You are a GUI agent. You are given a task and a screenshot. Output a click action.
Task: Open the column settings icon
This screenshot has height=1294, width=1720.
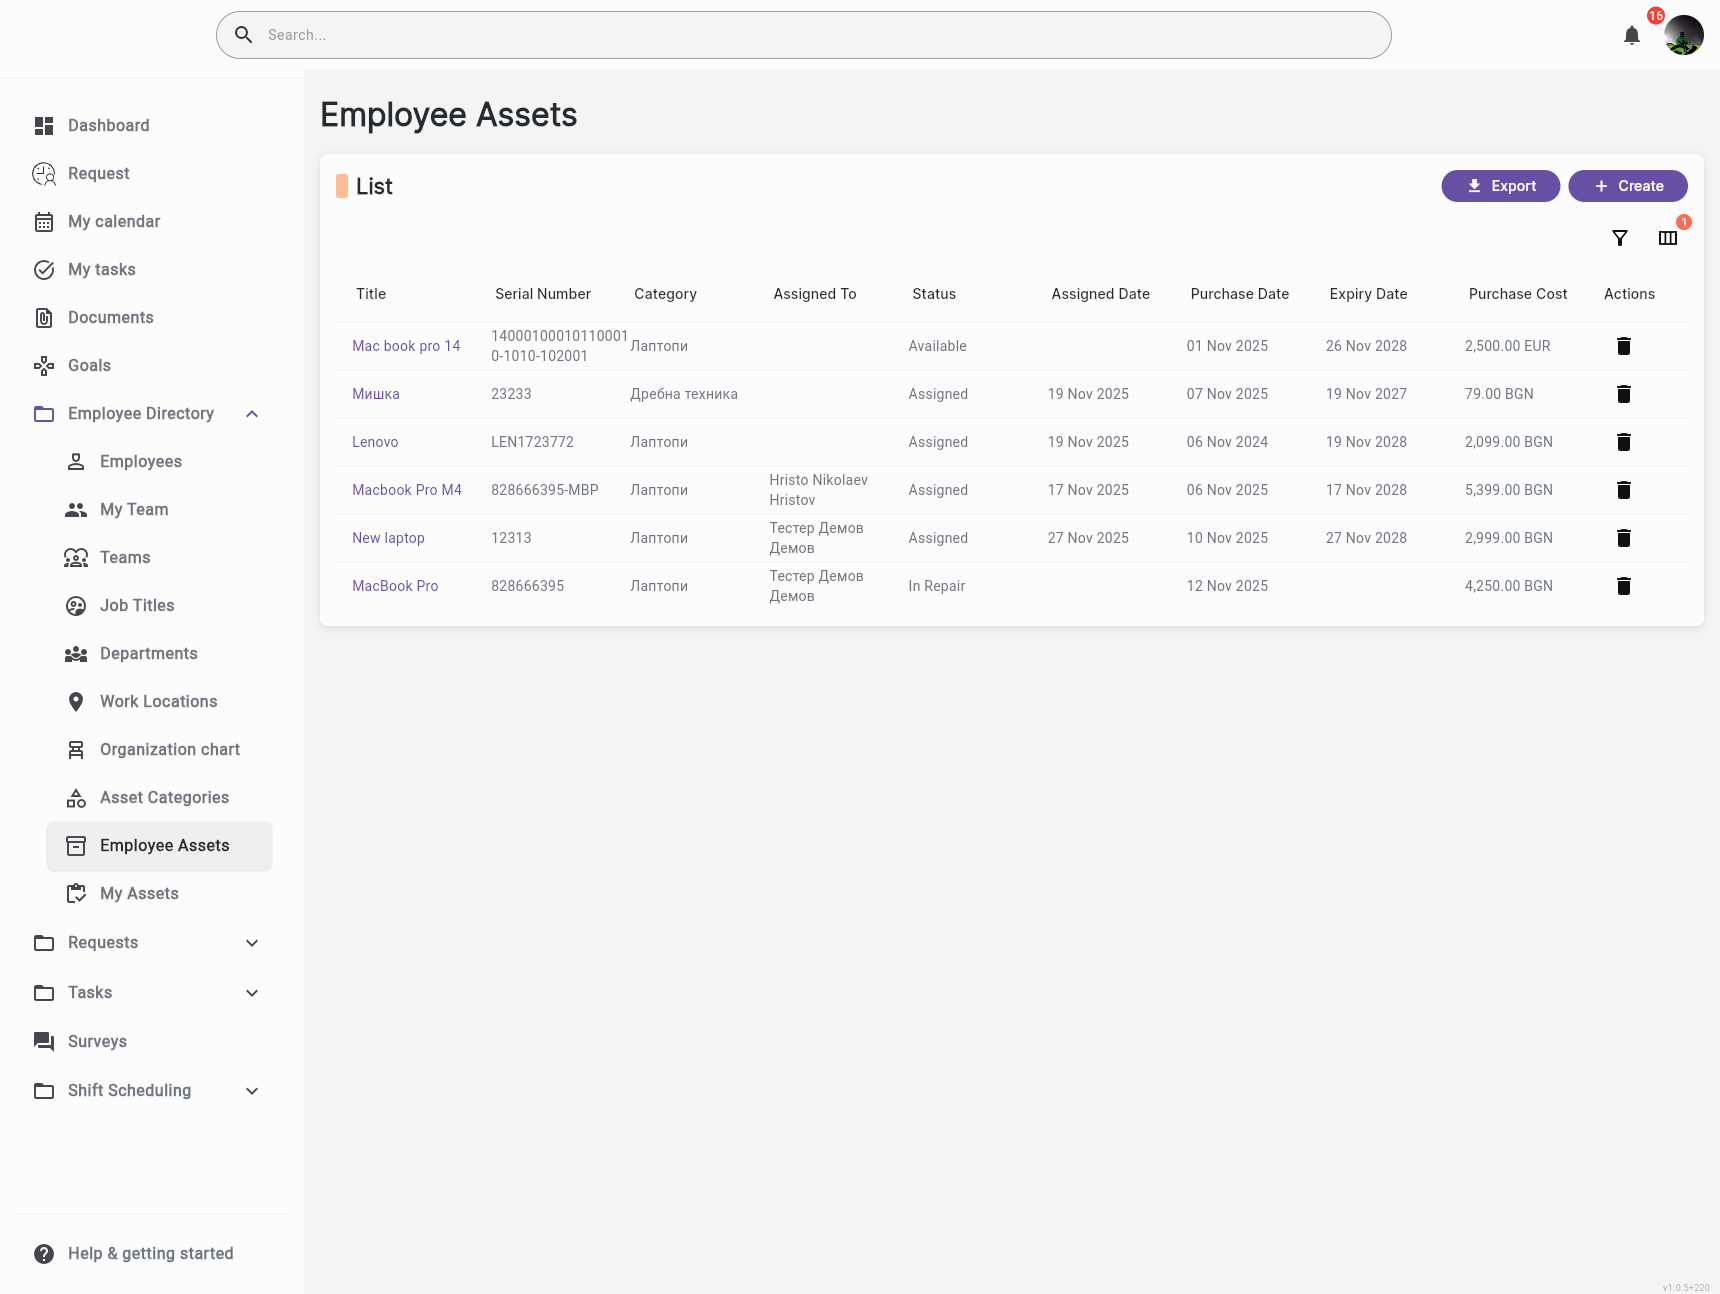coord(1667,238)
